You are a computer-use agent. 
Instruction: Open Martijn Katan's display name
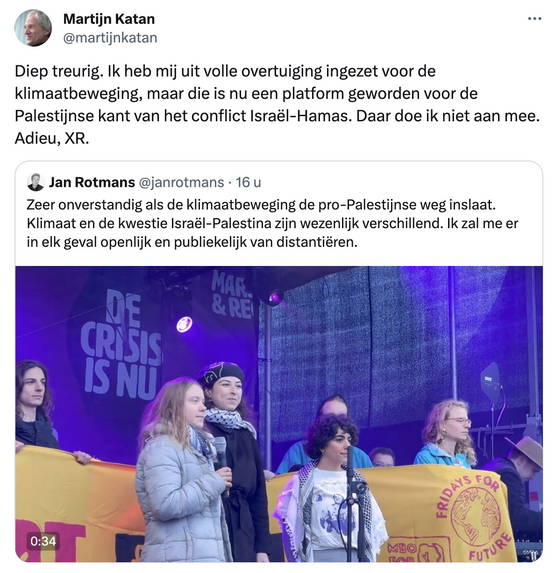(x=109, y=19)
